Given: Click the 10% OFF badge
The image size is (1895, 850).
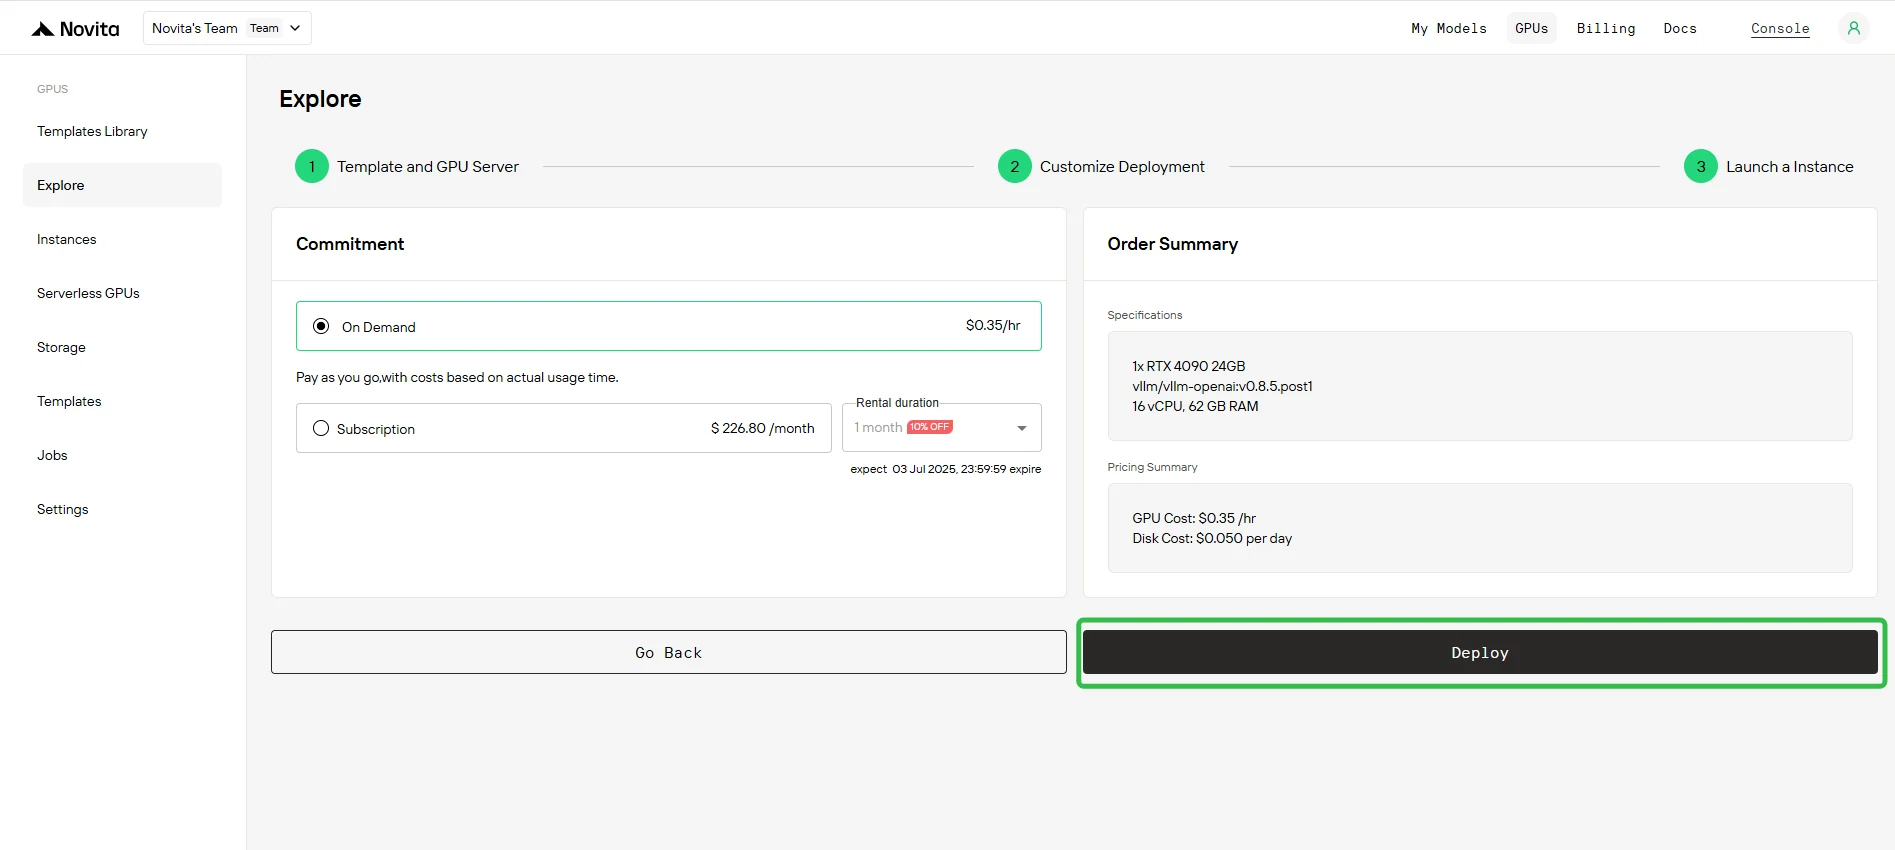Looking at the screenshot, I should click(930, 427).
